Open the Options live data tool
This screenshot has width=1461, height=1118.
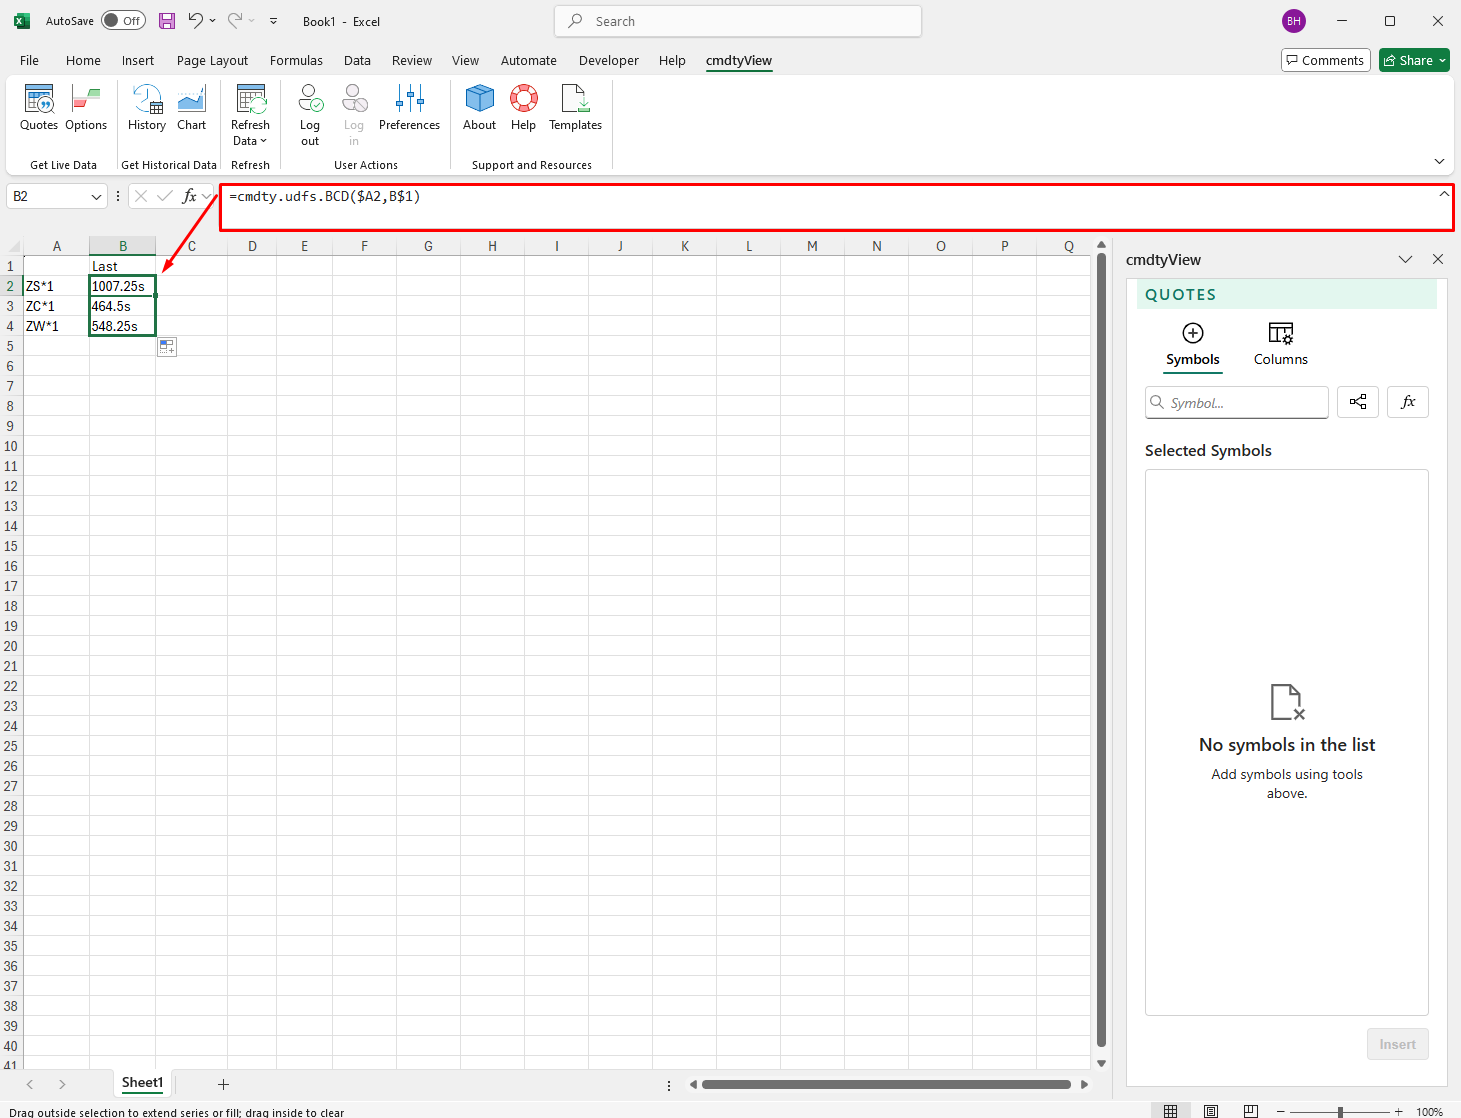pos(86,108)
